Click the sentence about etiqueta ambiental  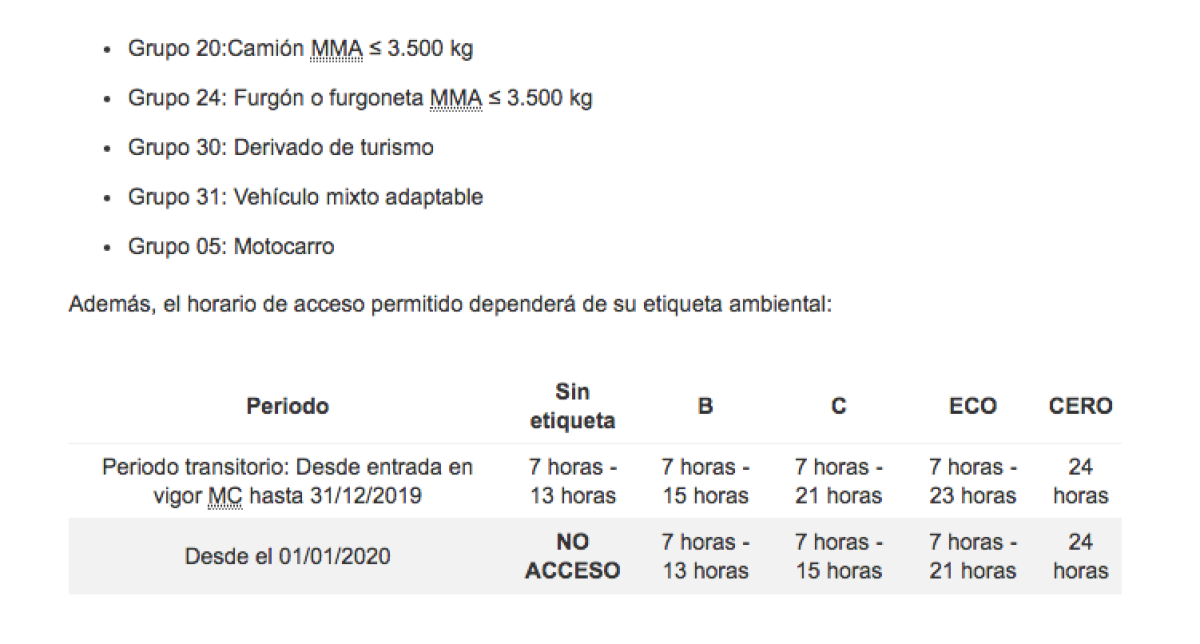pos(450,304)
